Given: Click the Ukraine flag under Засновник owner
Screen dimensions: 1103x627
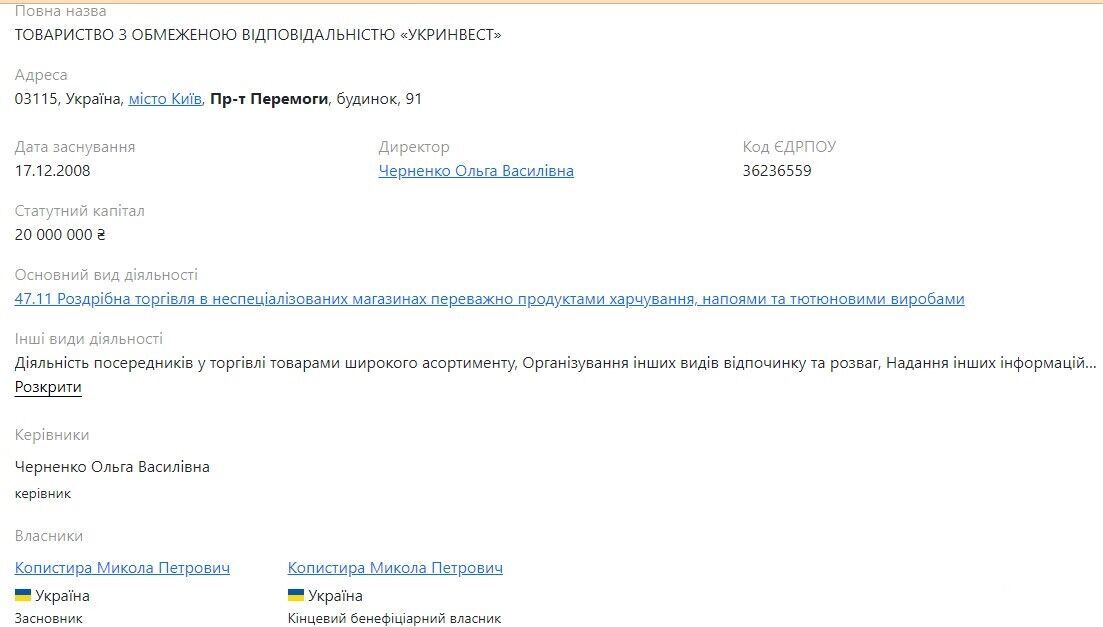Looking at the screenshot, I should coord(23,595).
